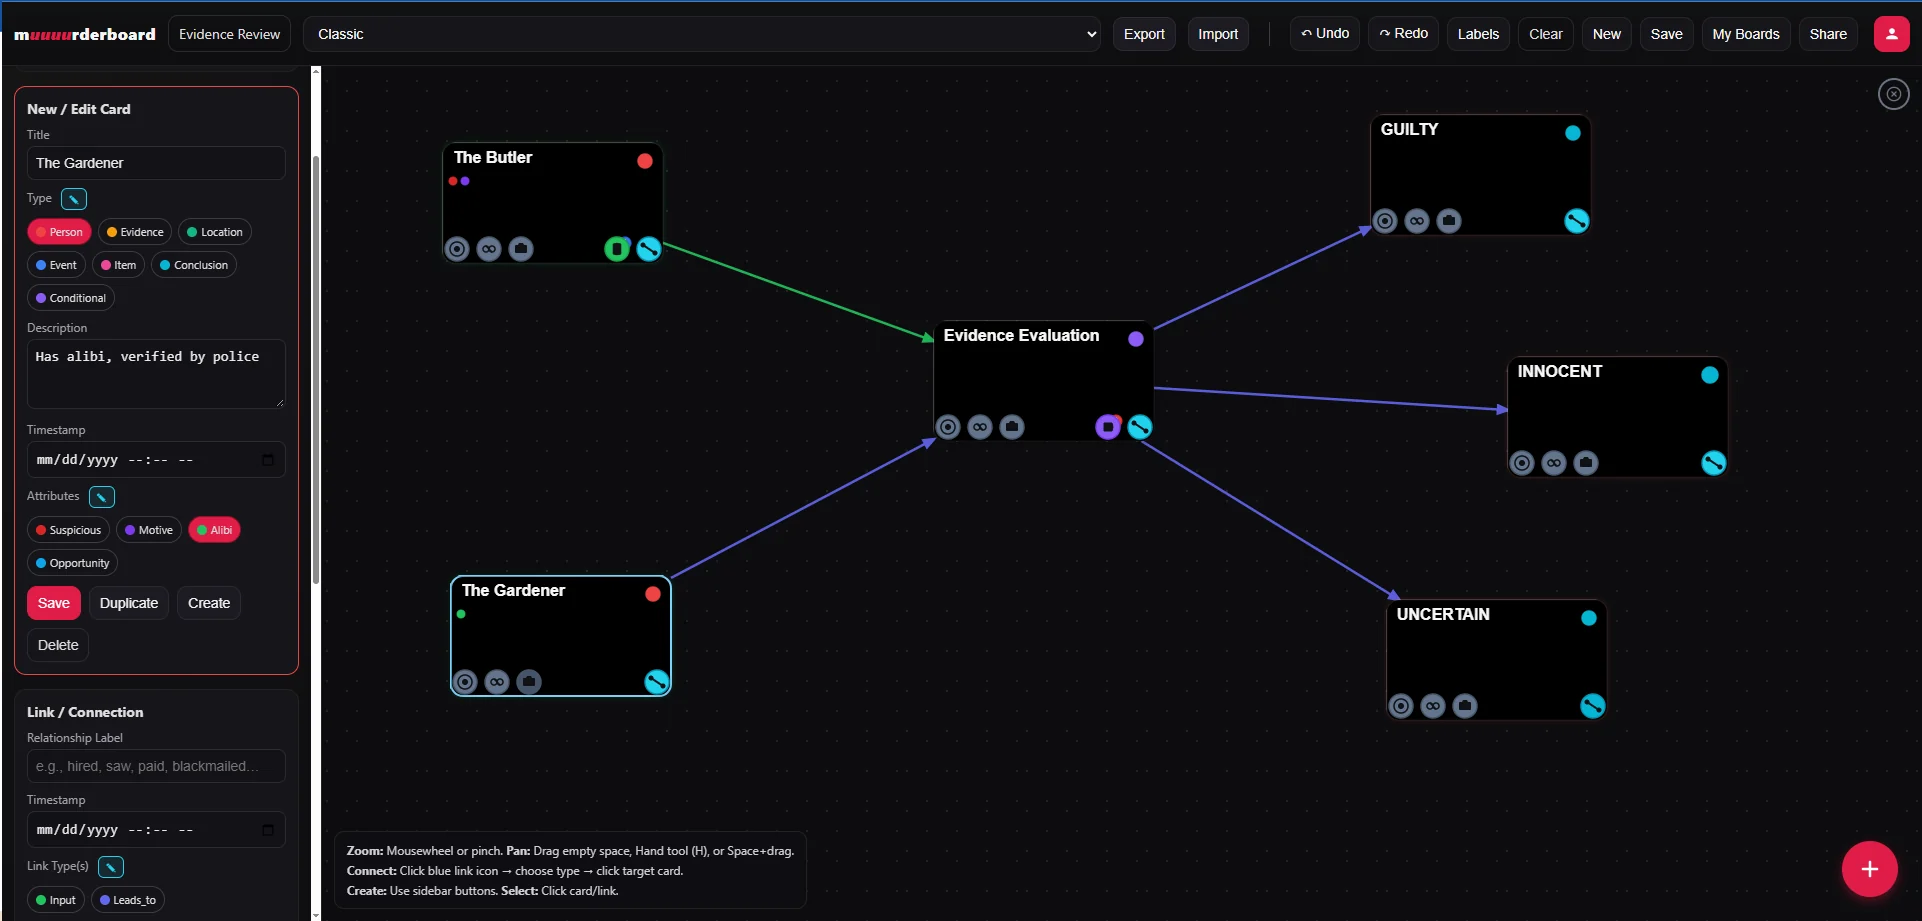1922x921 pixels.
Task: Click the blue link icon on The Gardener card
Action: [x=657, y=682]
